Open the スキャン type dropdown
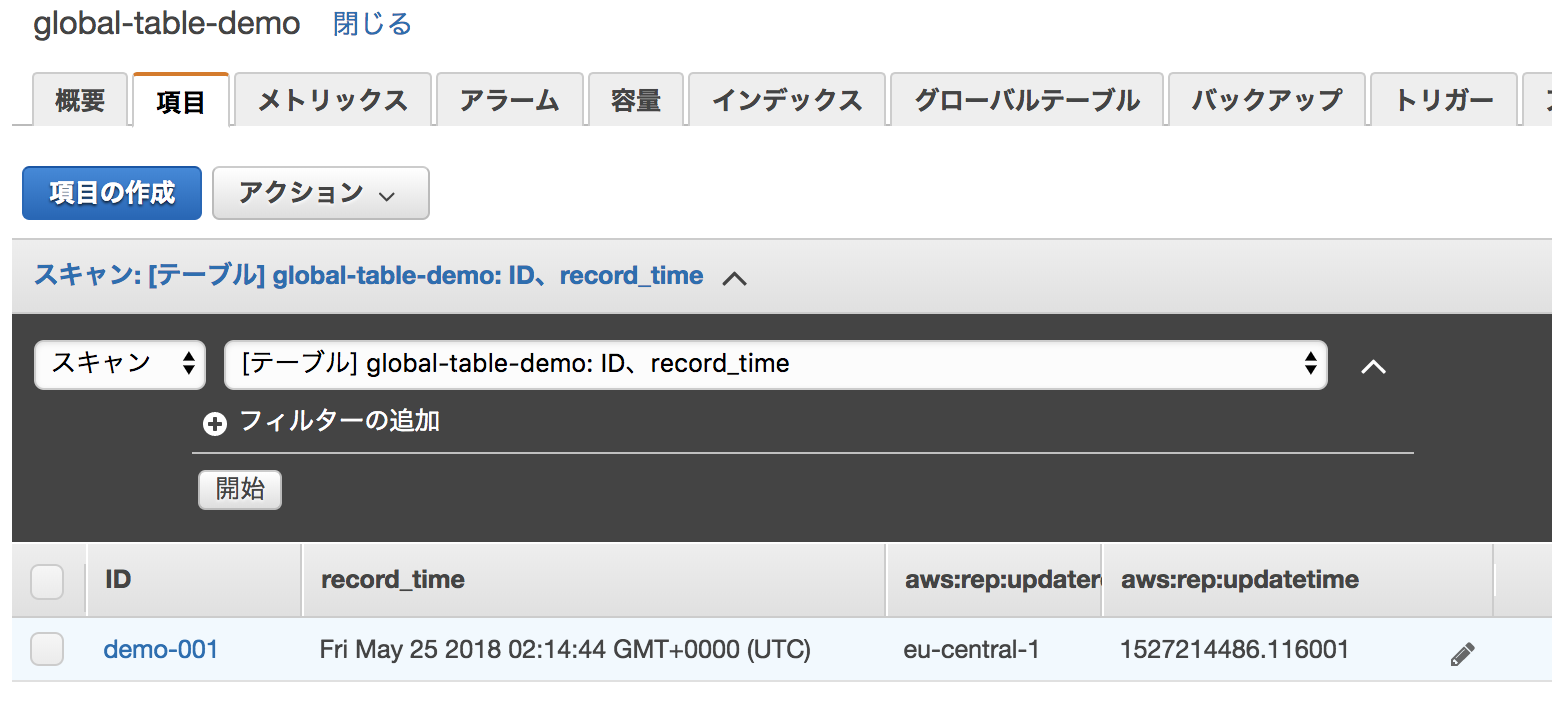 pyautogui.click(x=120, y=365)
